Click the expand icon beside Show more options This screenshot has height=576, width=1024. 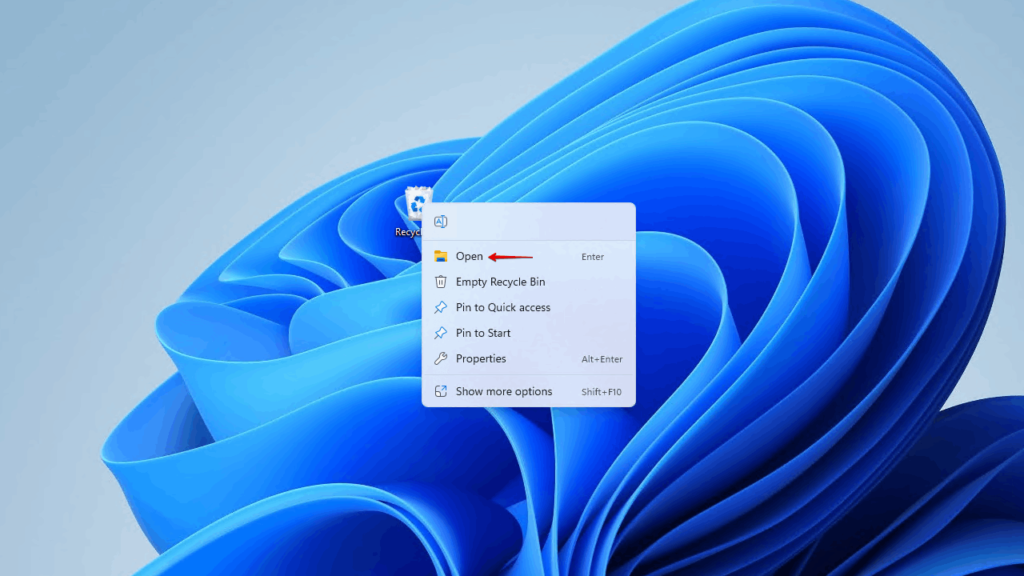[x=440, y=391]
